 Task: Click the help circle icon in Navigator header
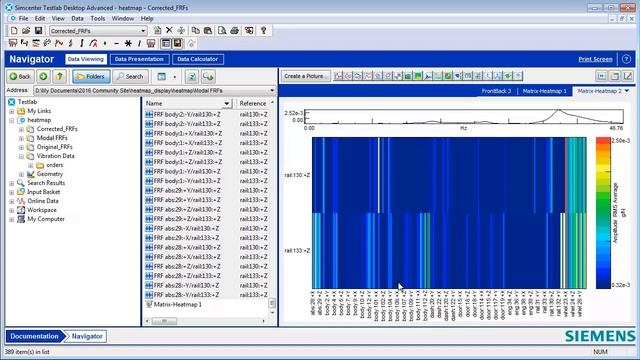point(626,59)
